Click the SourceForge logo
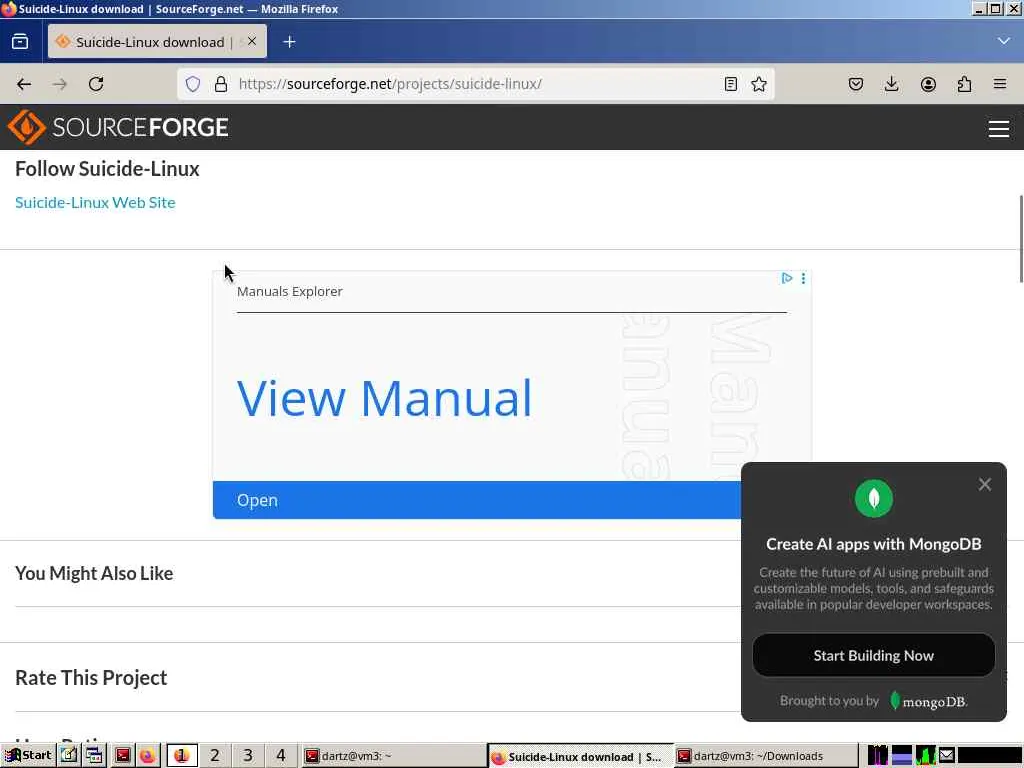 [x=118, y=127]
